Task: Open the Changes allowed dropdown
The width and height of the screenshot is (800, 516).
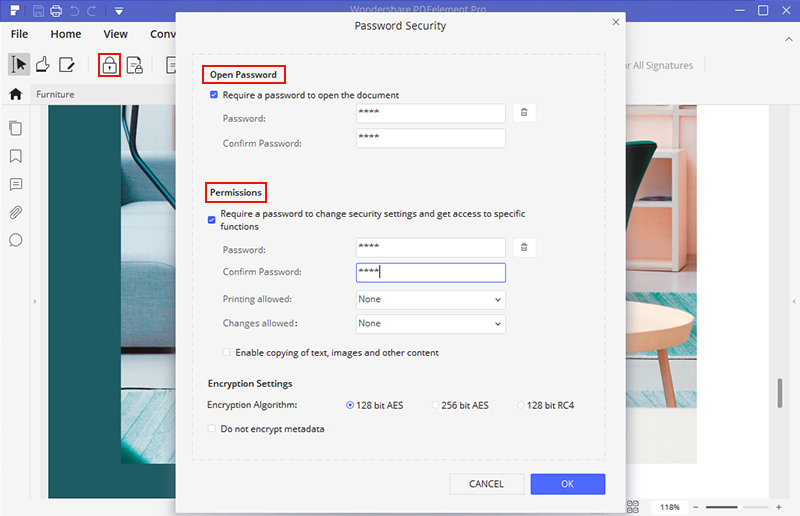Action: coord(430,323)
